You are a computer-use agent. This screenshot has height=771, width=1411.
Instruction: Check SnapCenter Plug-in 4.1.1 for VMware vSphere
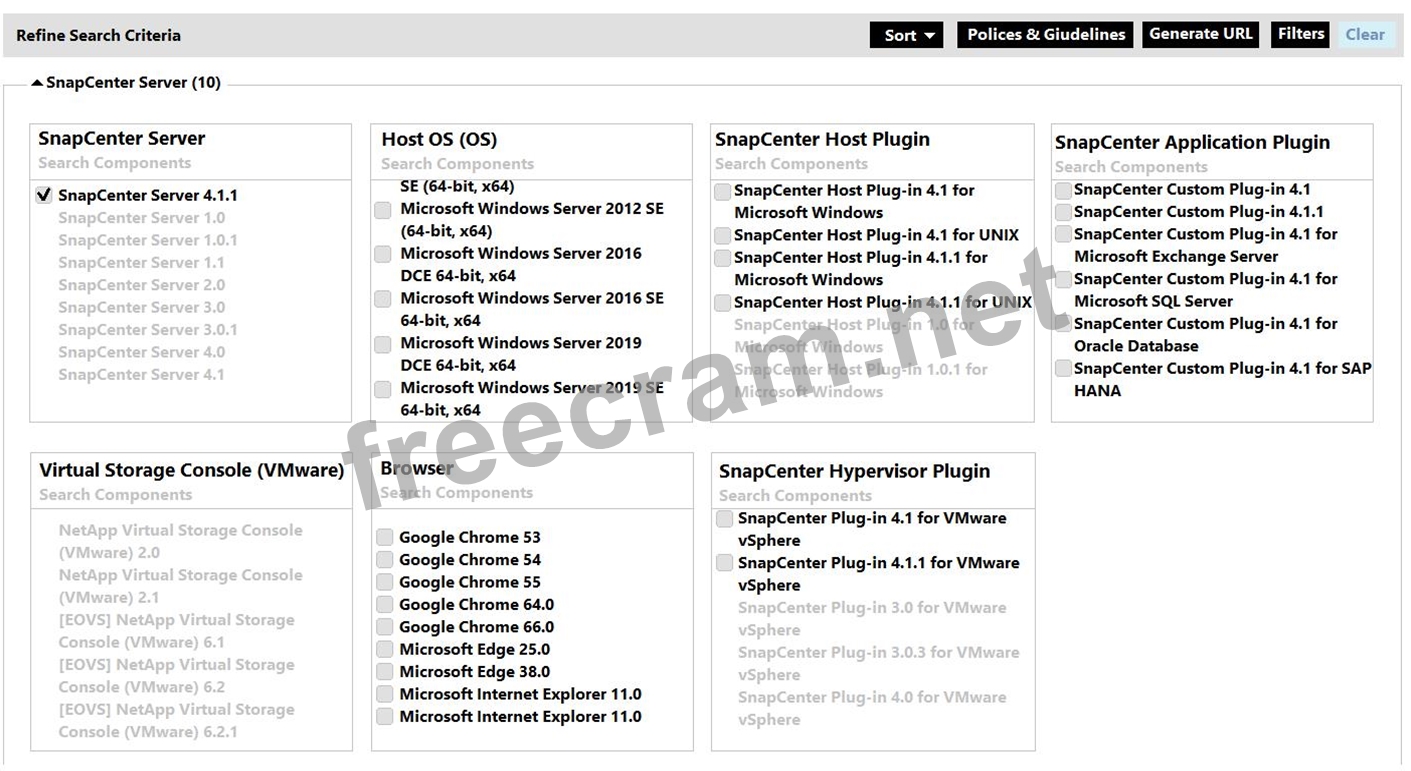(x=725, y=564)
